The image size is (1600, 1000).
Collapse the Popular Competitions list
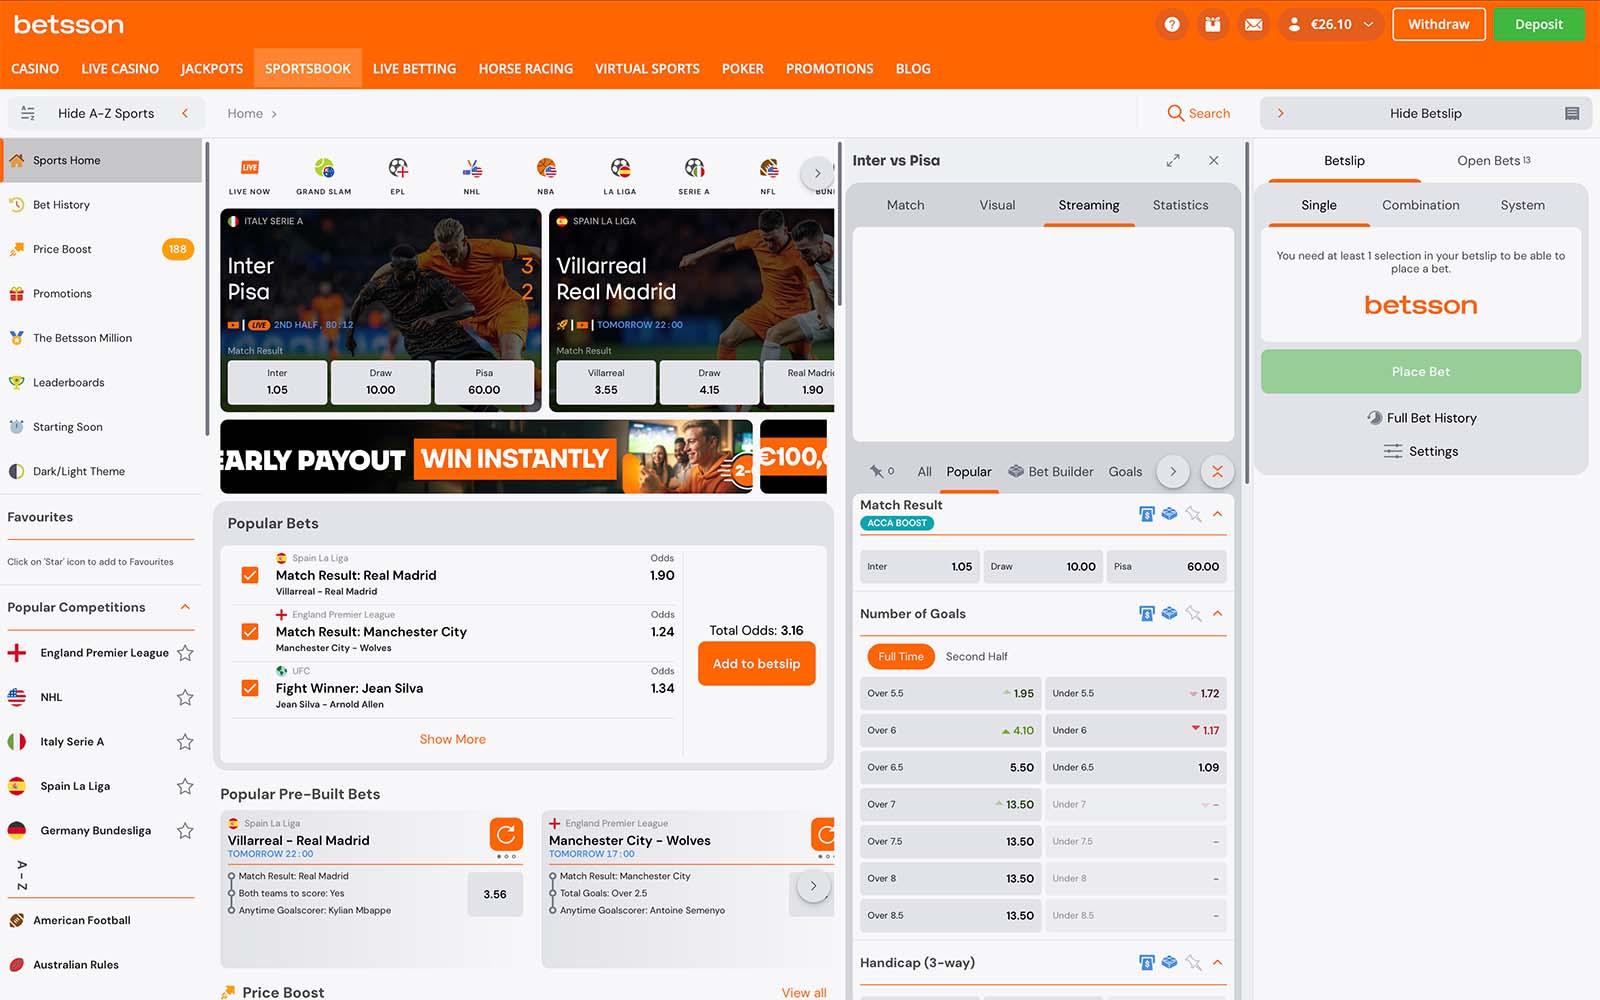(185, 607)
